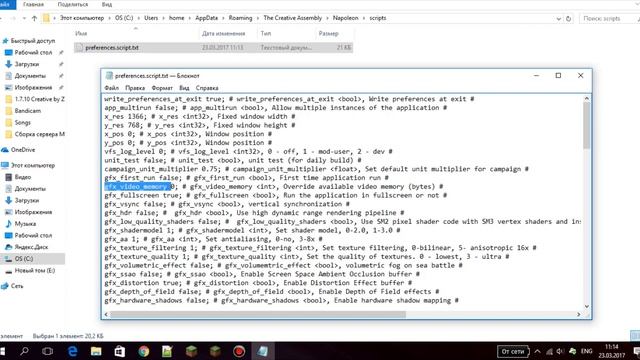Open Музыка under This PC
This screenshot has width=640, height=360.
25,224
